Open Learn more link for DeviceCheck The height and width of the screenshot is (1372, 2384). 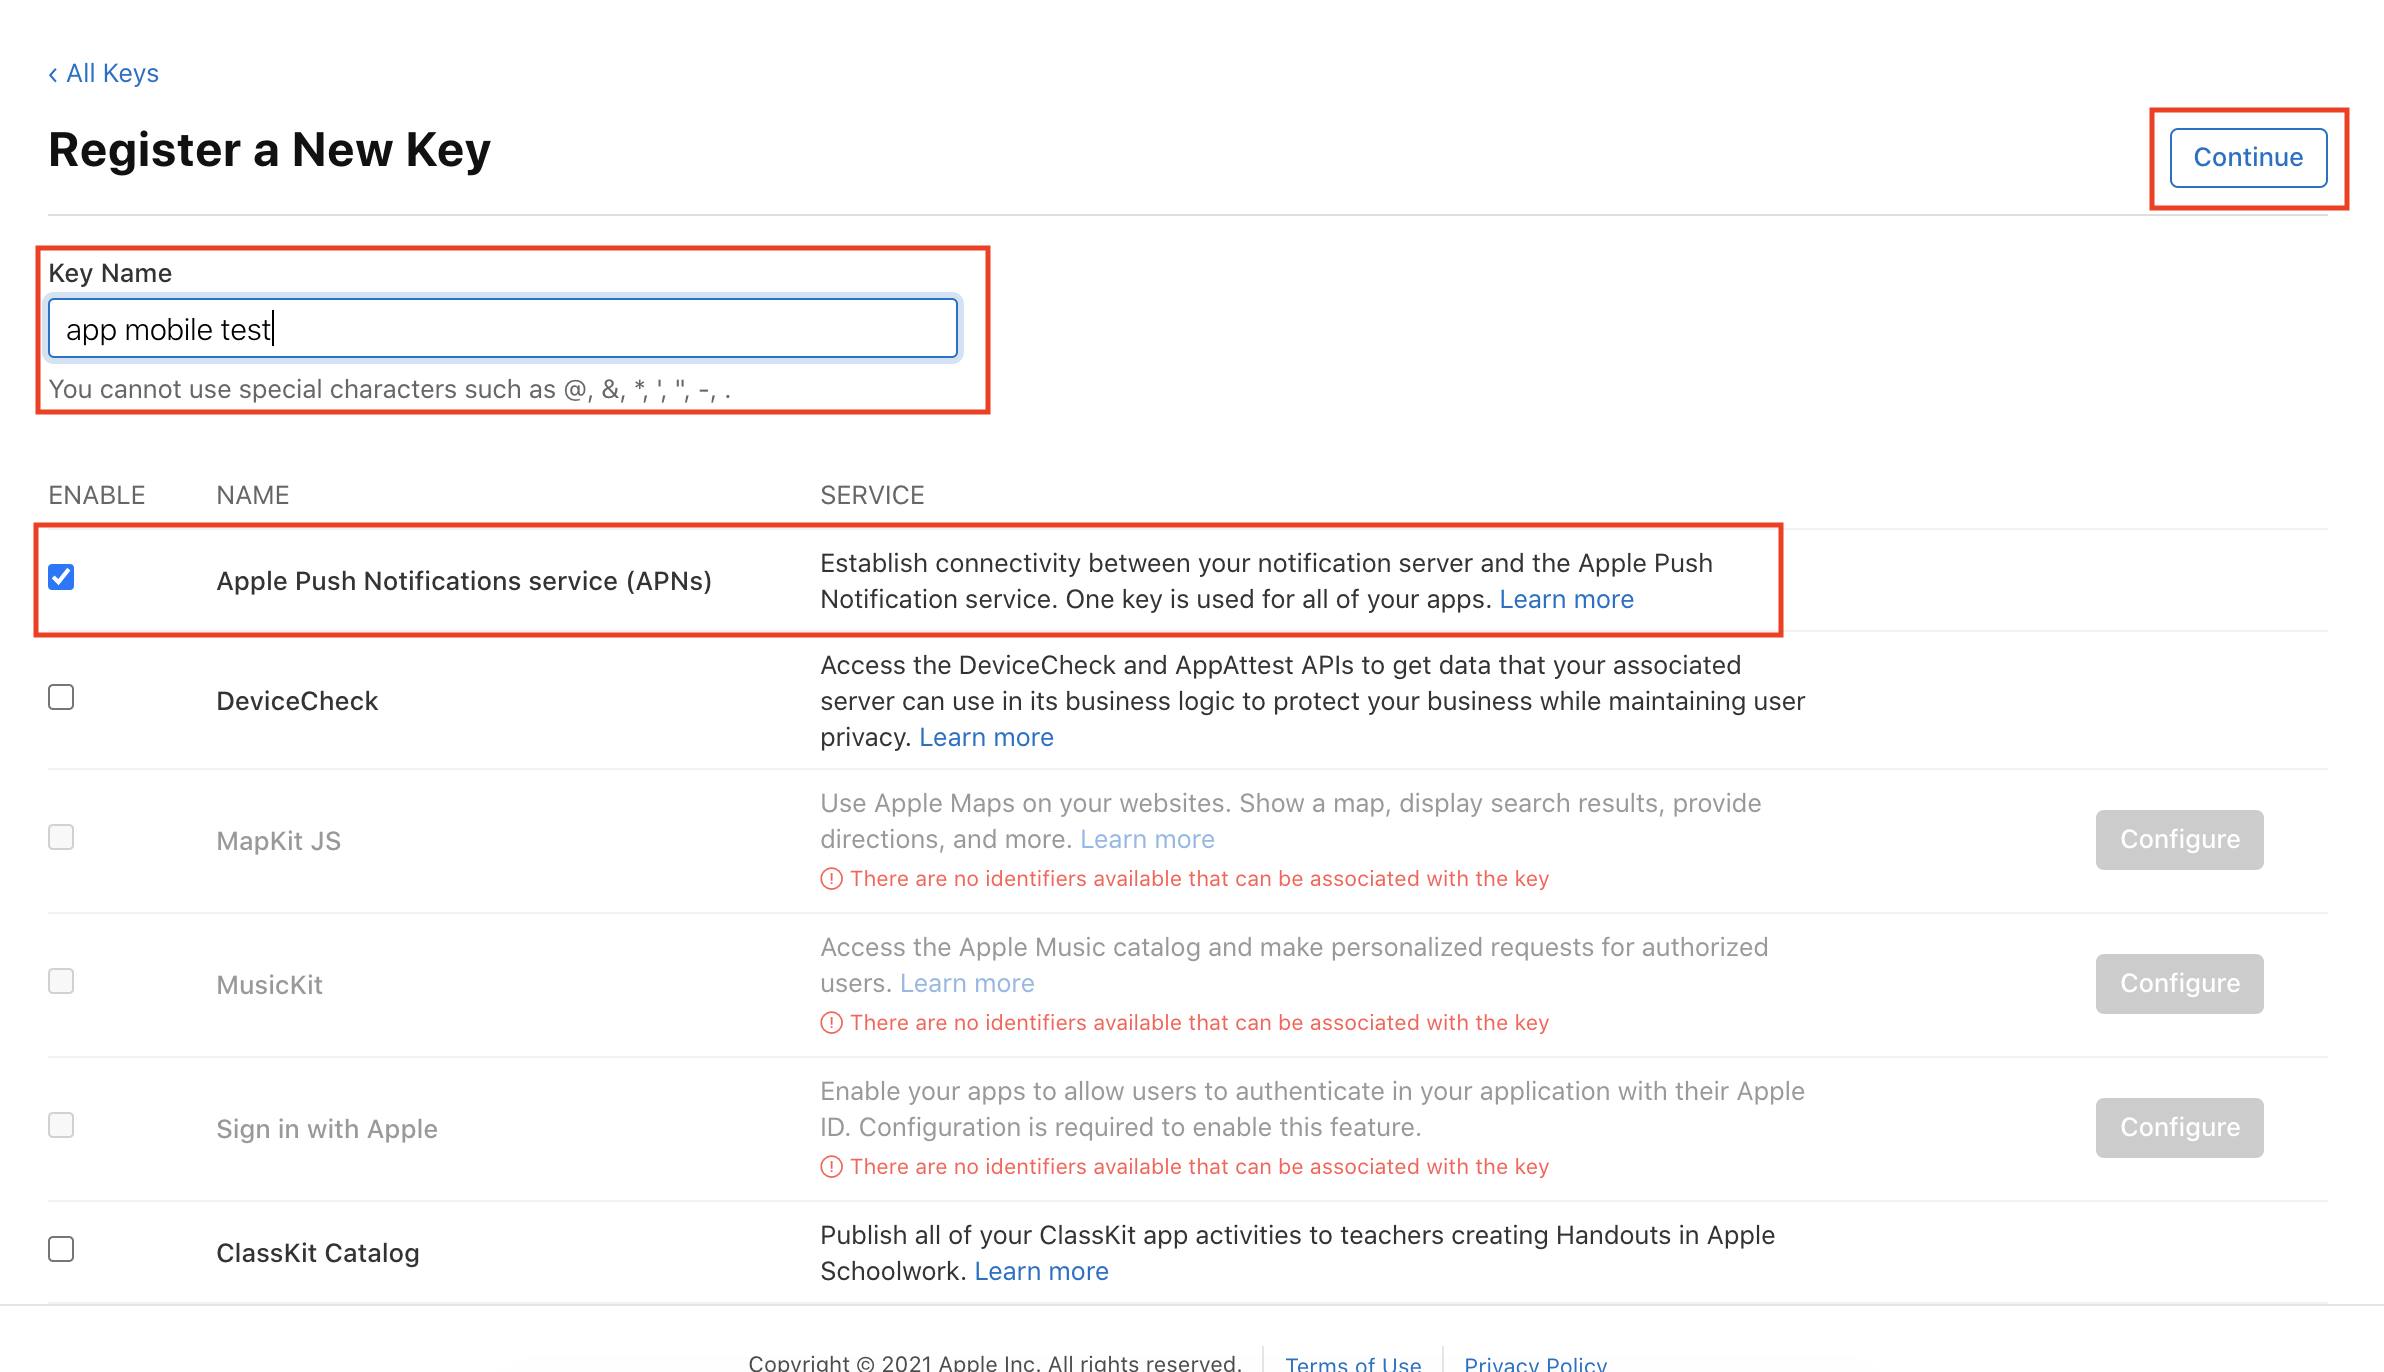tap(986, 737)
